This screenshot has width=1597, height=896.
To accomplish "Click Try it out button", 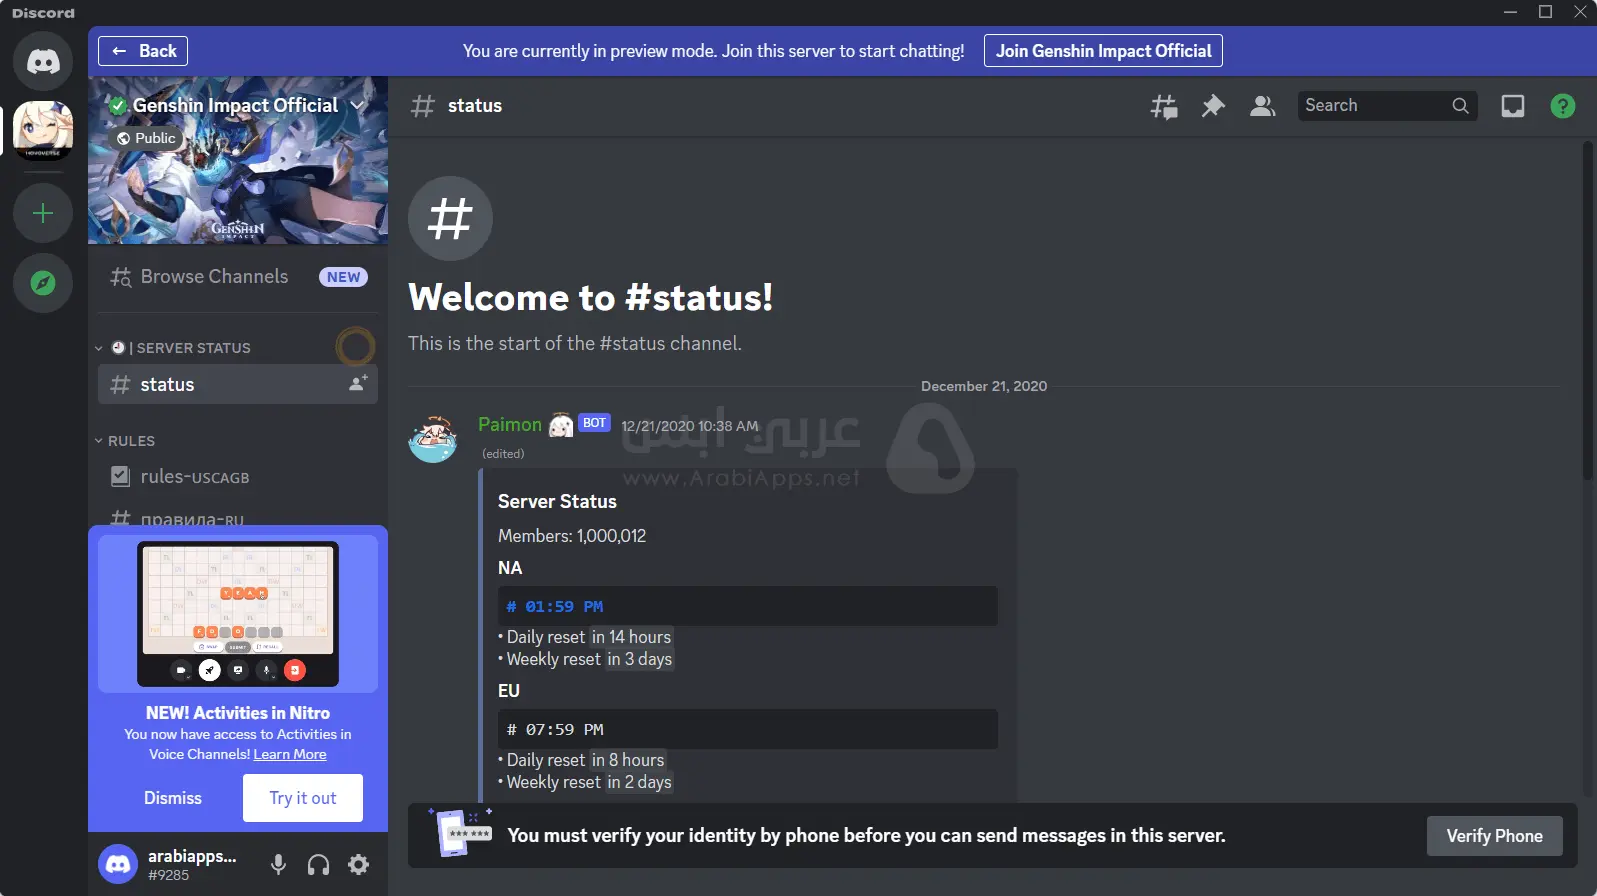I will pos(303,798).
